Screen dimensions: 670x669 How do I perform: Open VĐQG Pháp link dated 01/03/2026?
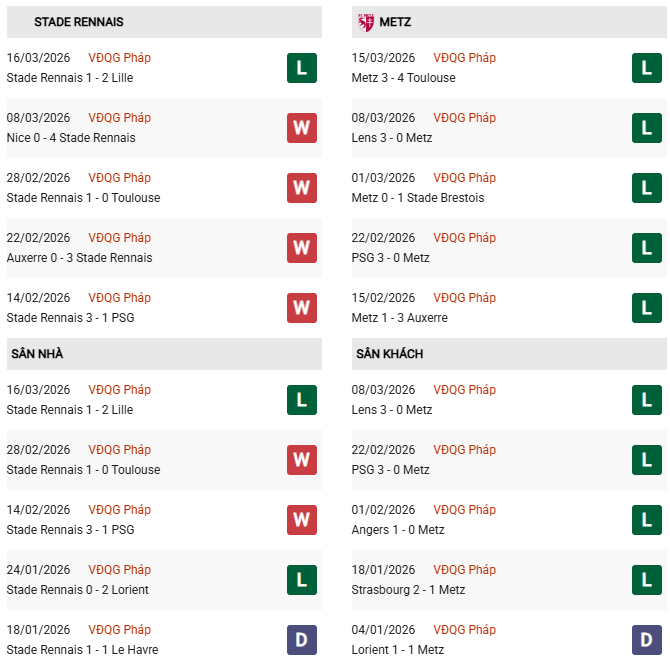coord(464,178)
